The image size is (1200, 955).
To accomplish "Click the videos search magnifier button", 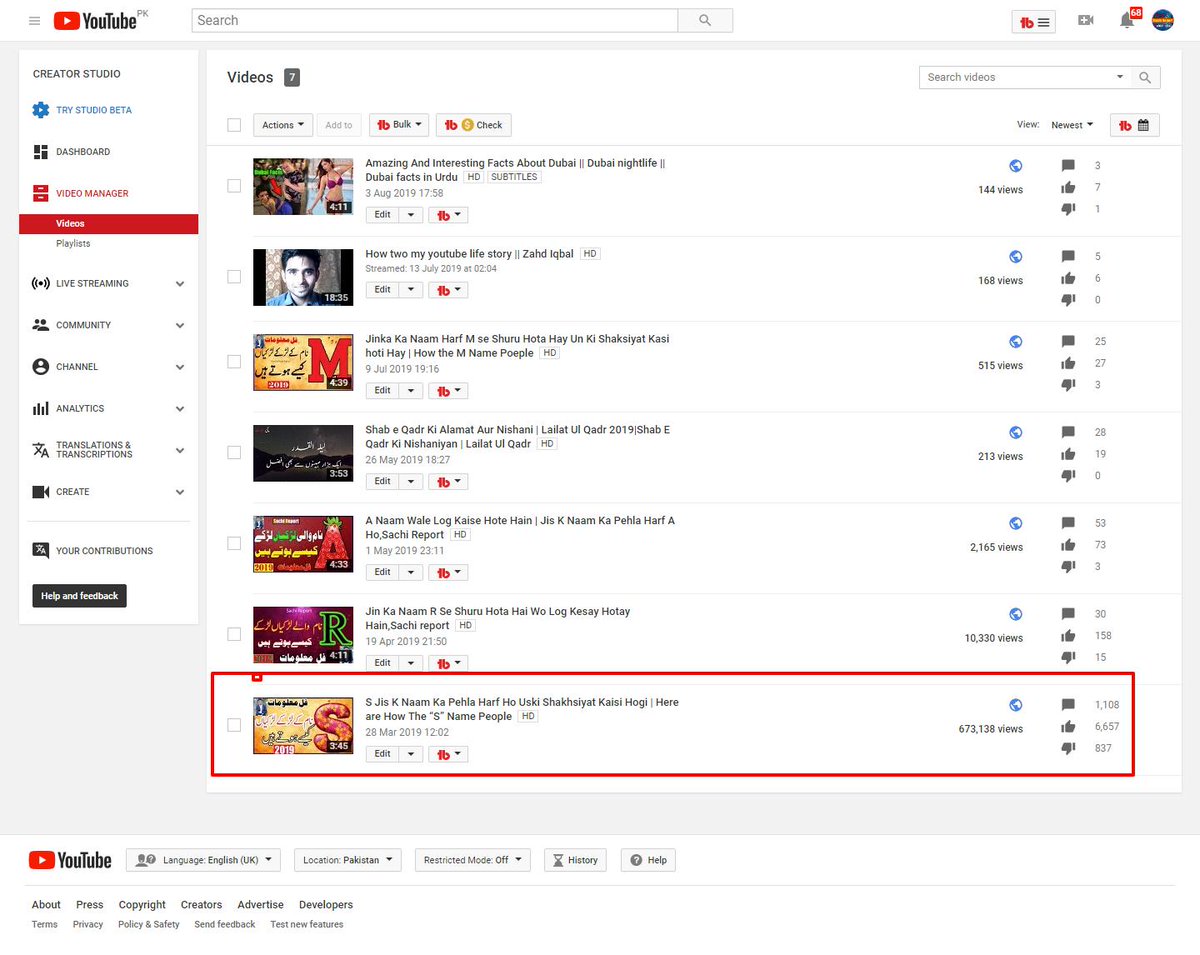I will (1146, 77).
